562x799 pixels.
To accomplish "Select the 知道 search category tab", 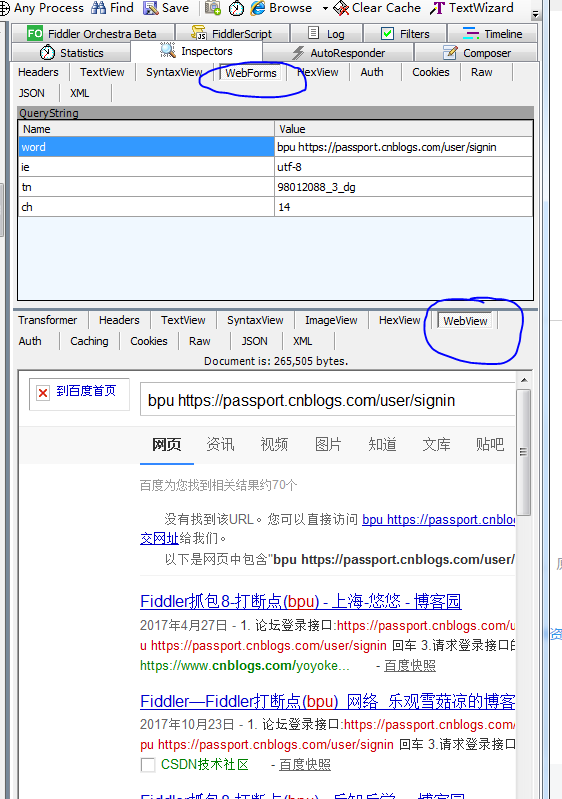I will pos(382,444).
